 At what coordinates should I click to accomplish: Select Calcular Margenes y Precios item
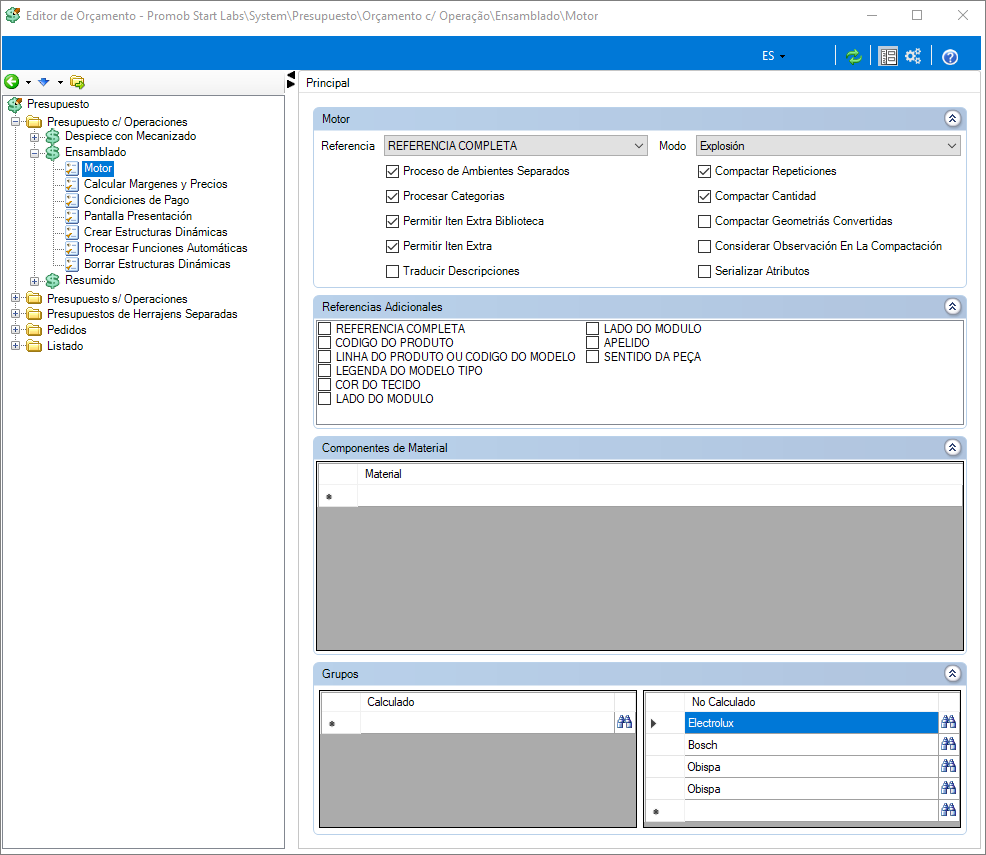pyautogui.click(x=155, y=184)
